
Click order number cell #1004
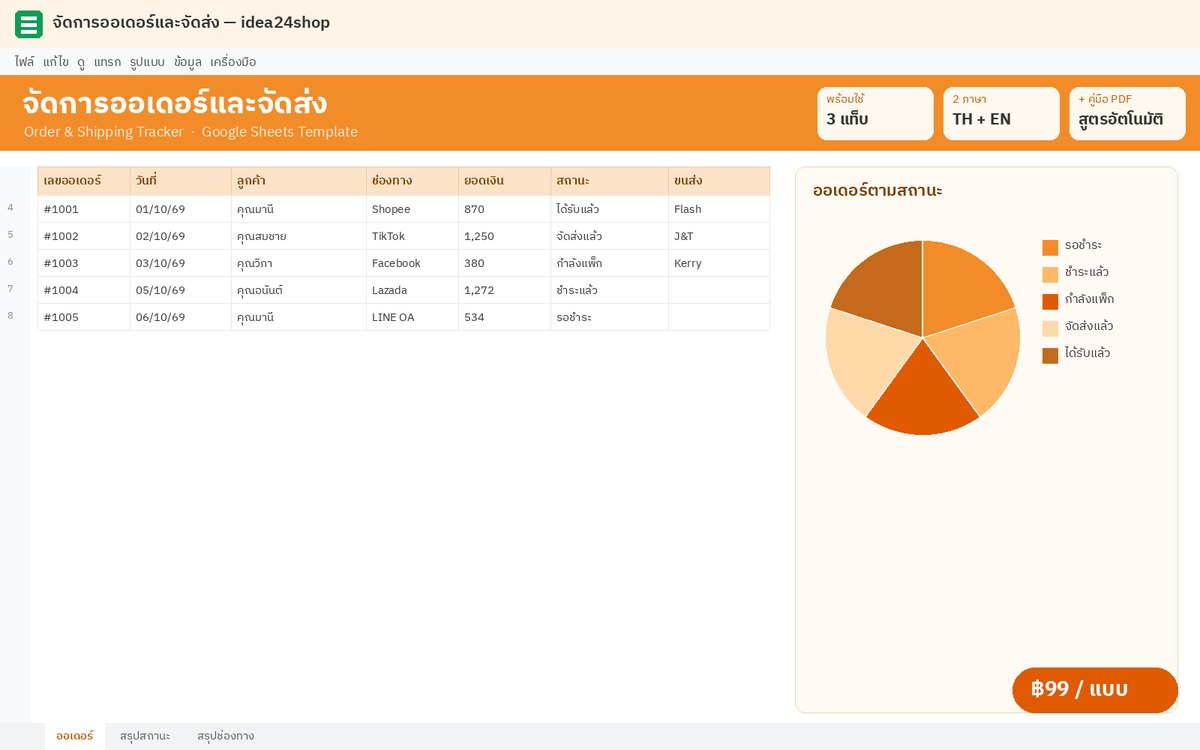84,290
